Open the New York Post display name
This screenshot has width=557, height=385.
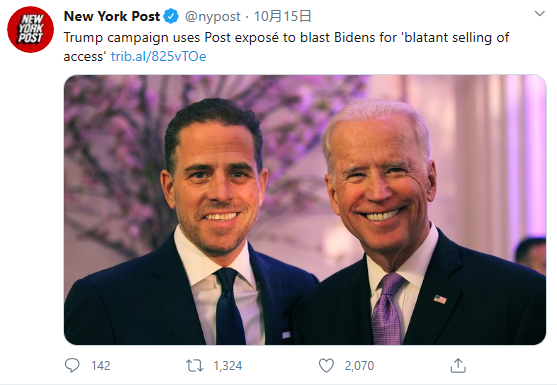pos(112,16)
